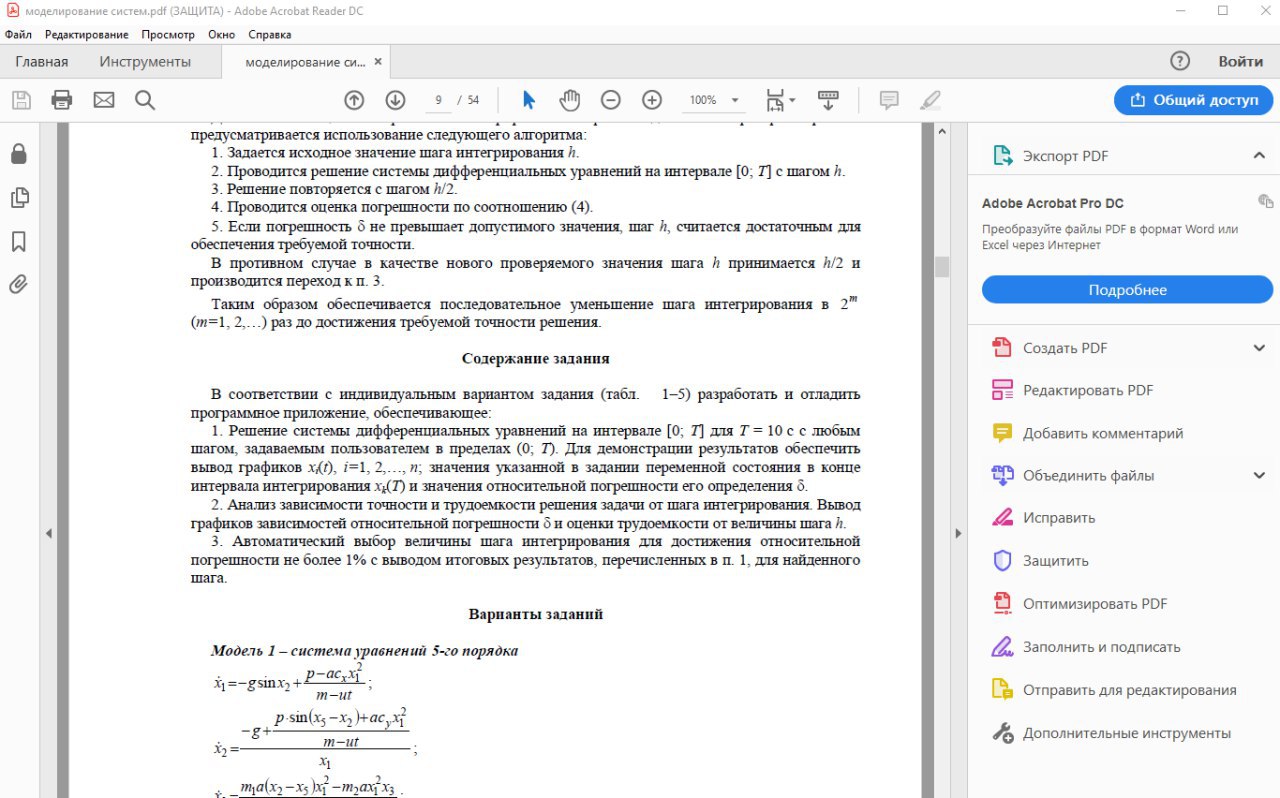The height and width of the screenshot is (798, 1280).
Task: Open Оптимизировать PDF tool
Action: 1094,604
